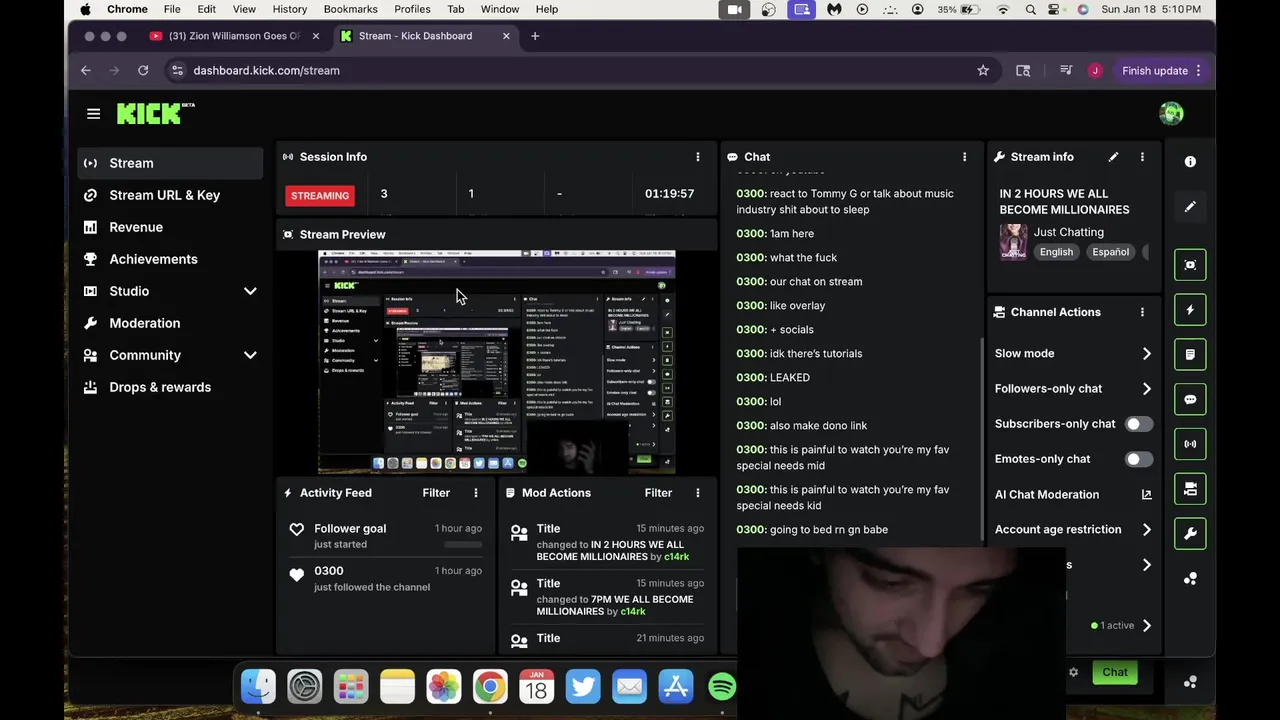Click the Just Chatting category thumbnail
1280x720 pixels.
[1013, 241]
